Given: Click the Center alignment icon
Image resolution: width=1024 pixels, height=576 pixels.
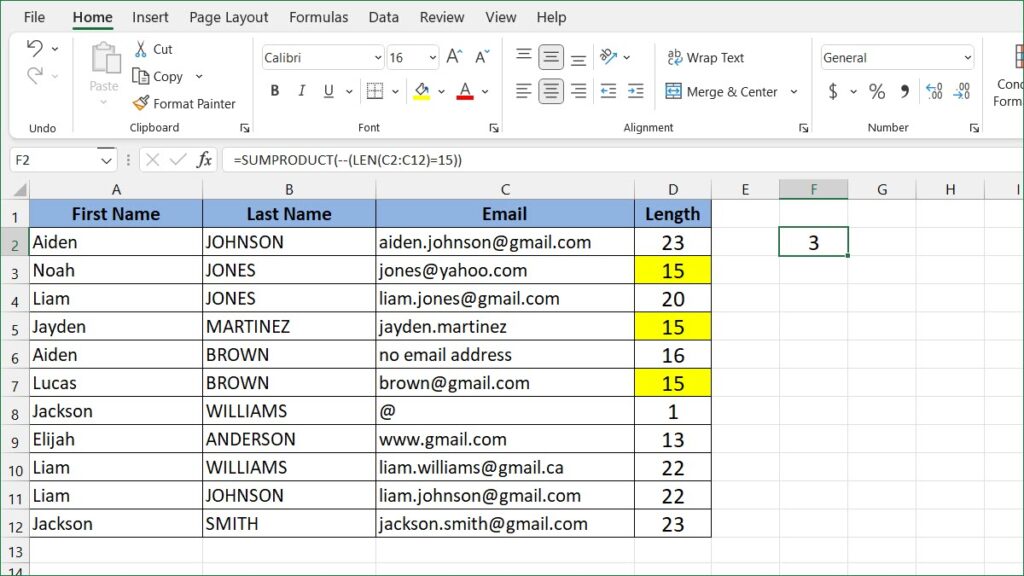Looking at the screenshot, I should (550, 91).
